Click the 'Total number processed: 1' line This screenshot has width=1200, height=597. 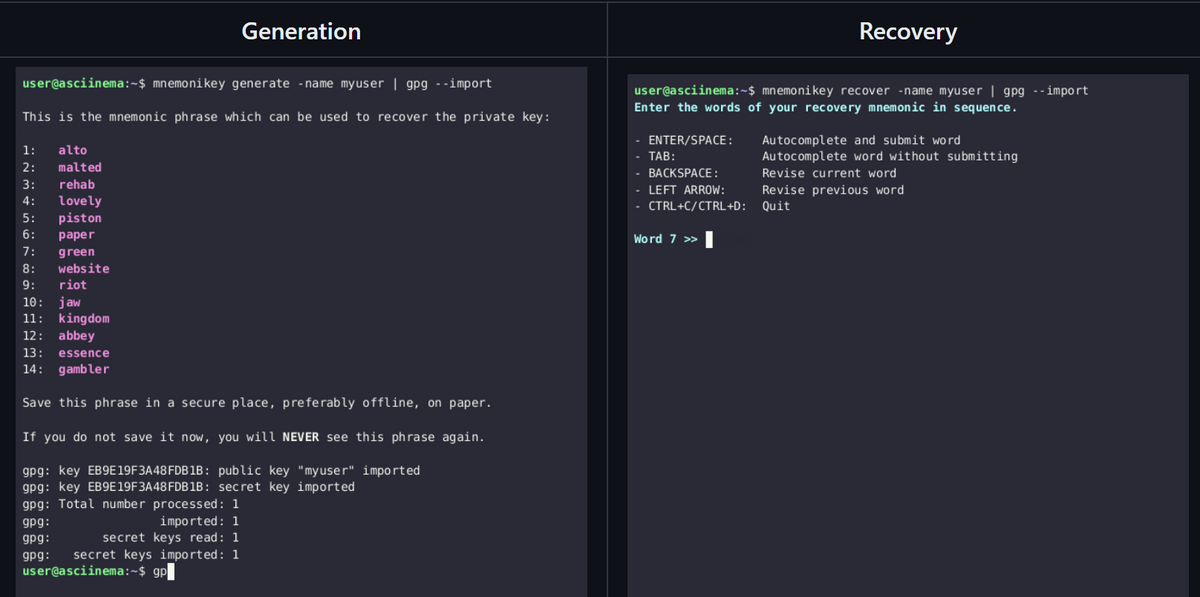tap(130, 504)
